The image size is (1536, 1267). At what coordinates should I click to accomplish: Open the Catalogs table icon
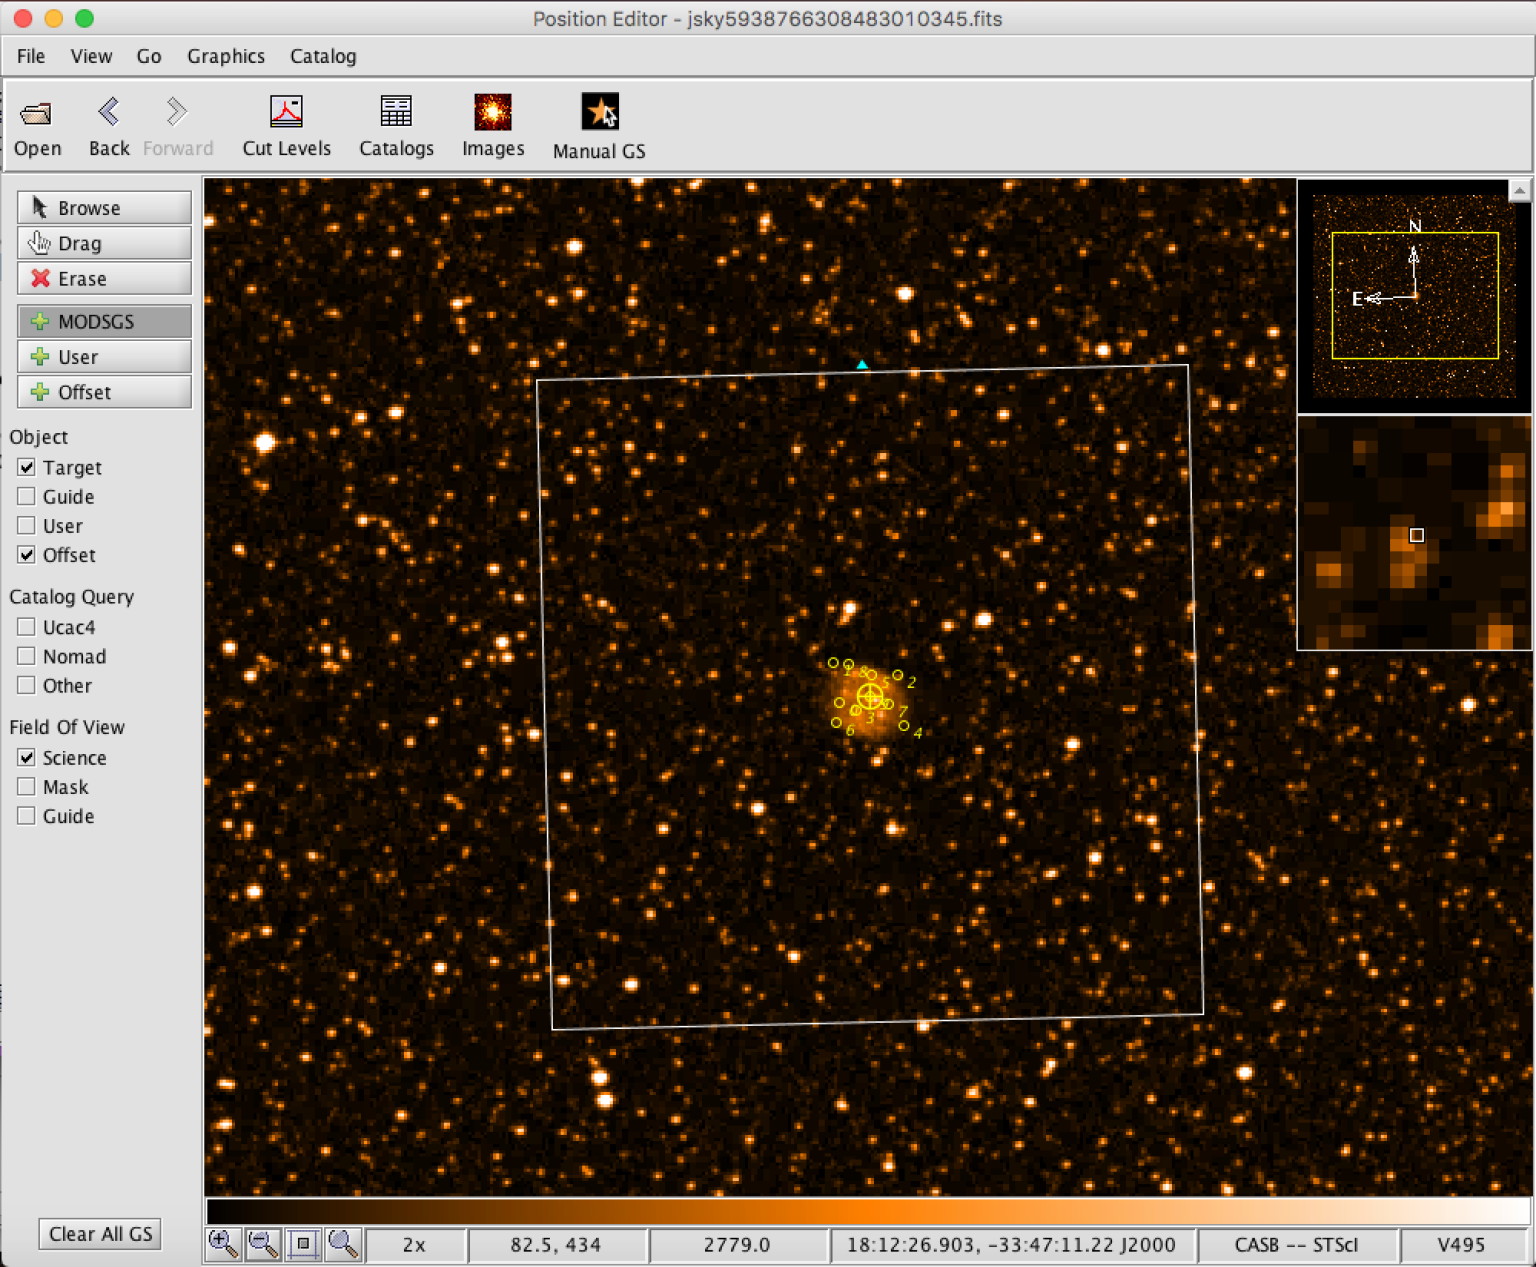tap(396, 112)
